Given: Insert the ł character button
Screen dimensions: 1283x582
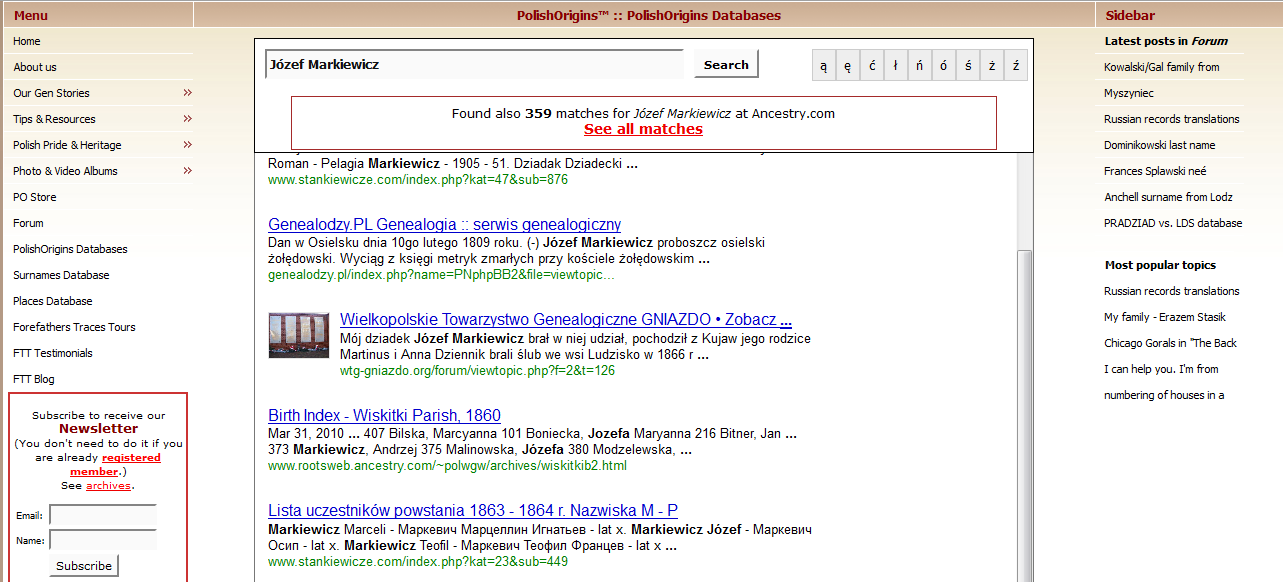Looking at the screenshot, I should point(896,65).
